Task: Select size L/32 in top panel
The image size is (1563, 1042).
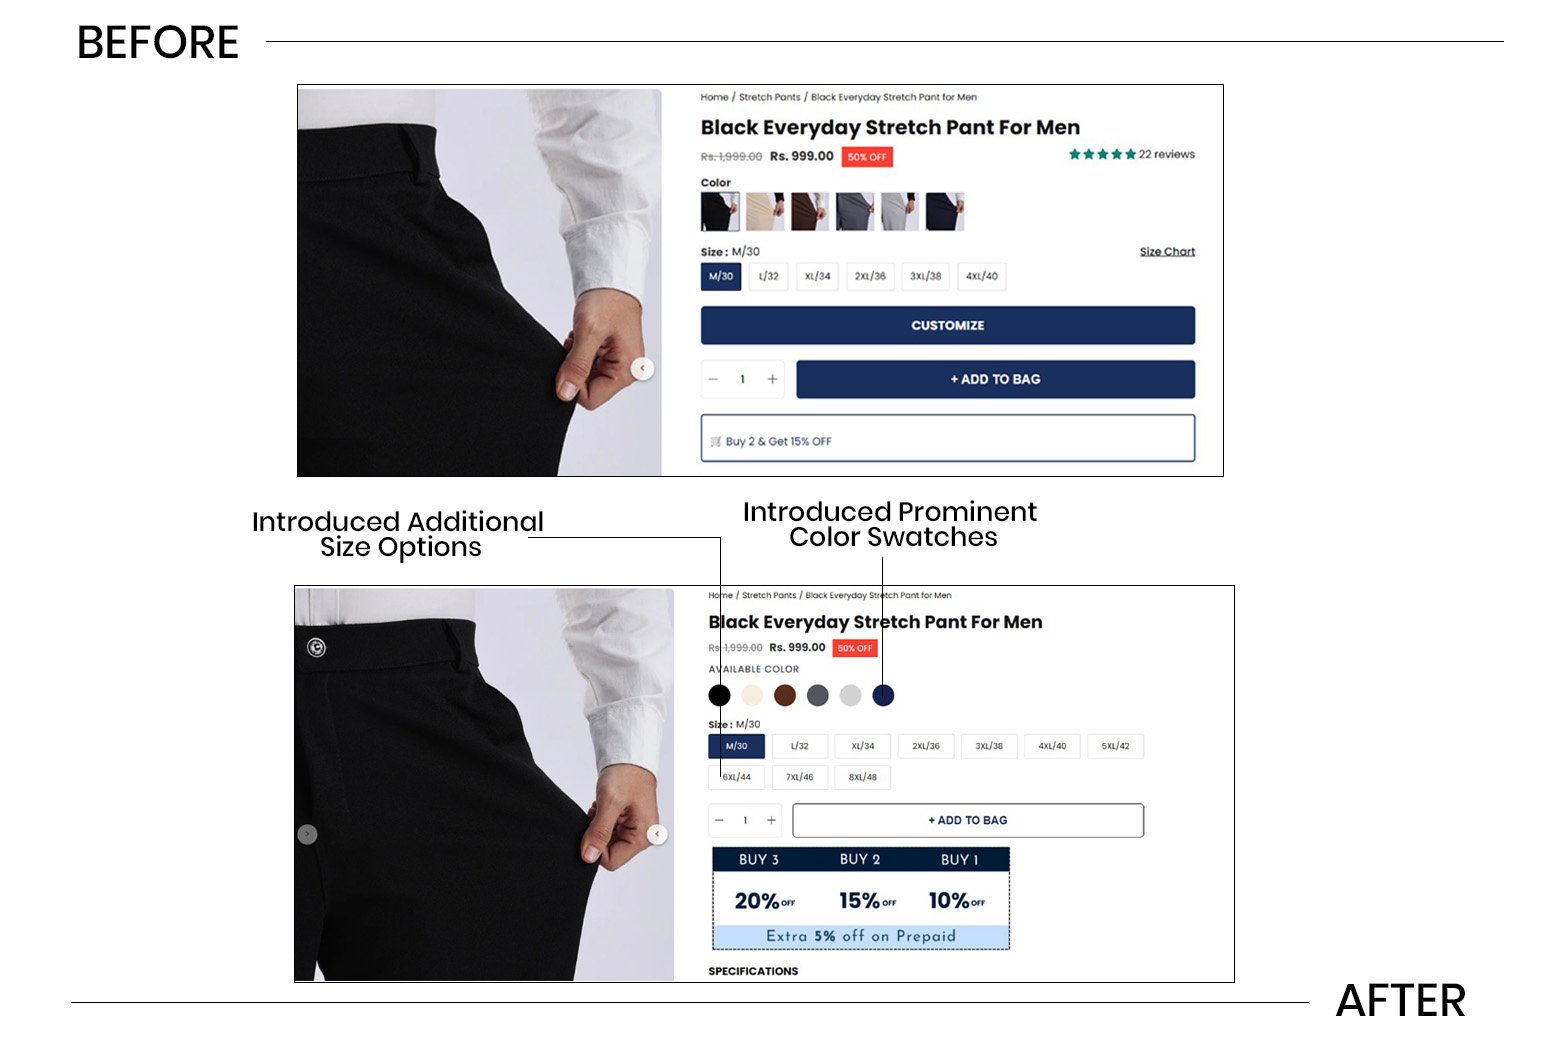Action: point(768,276)
